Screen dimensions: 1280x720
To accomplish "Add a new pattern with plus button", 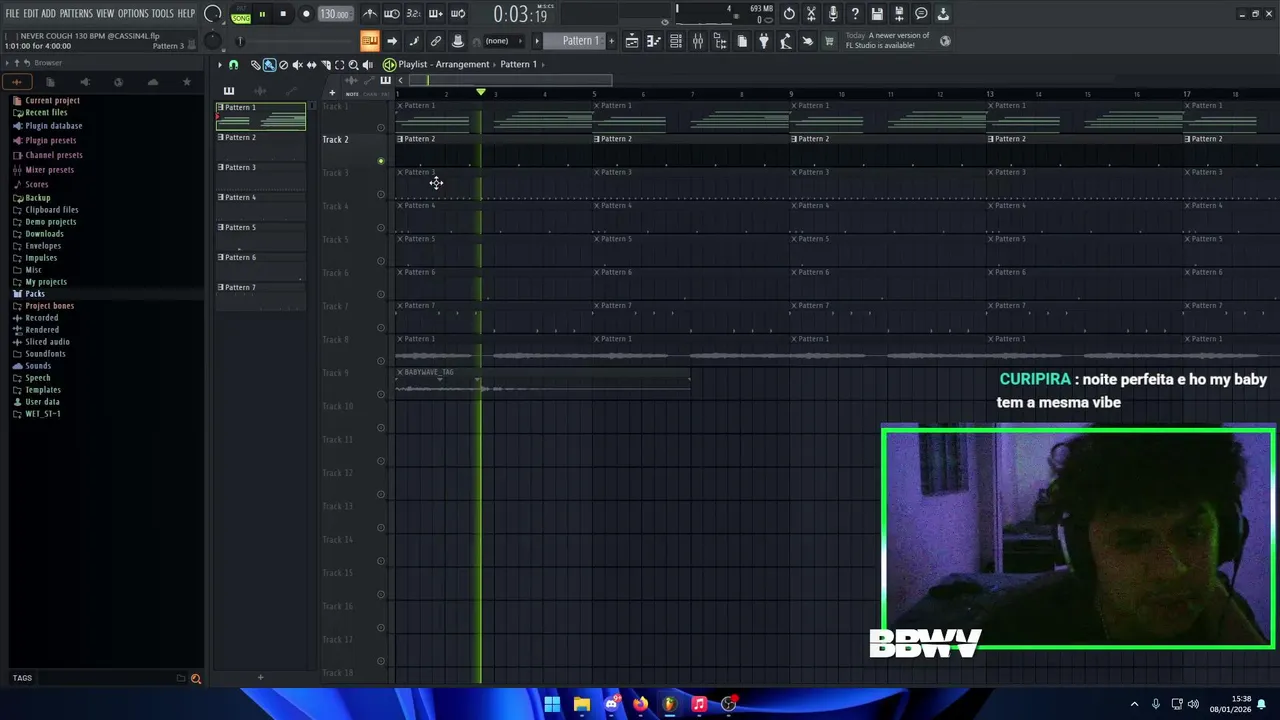I will (611, 41).
